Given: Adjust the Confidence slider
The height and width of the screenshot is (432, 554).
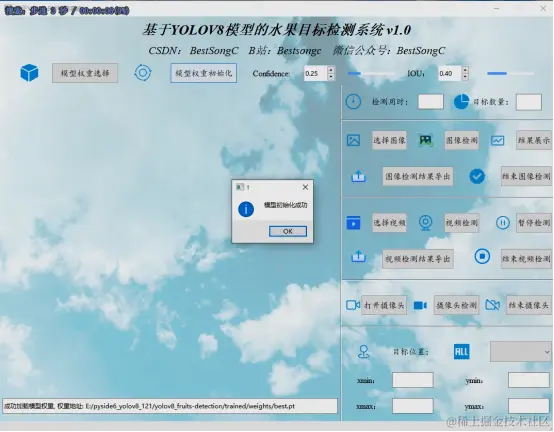Looking at the screenshot, I should tap(371, 73).
